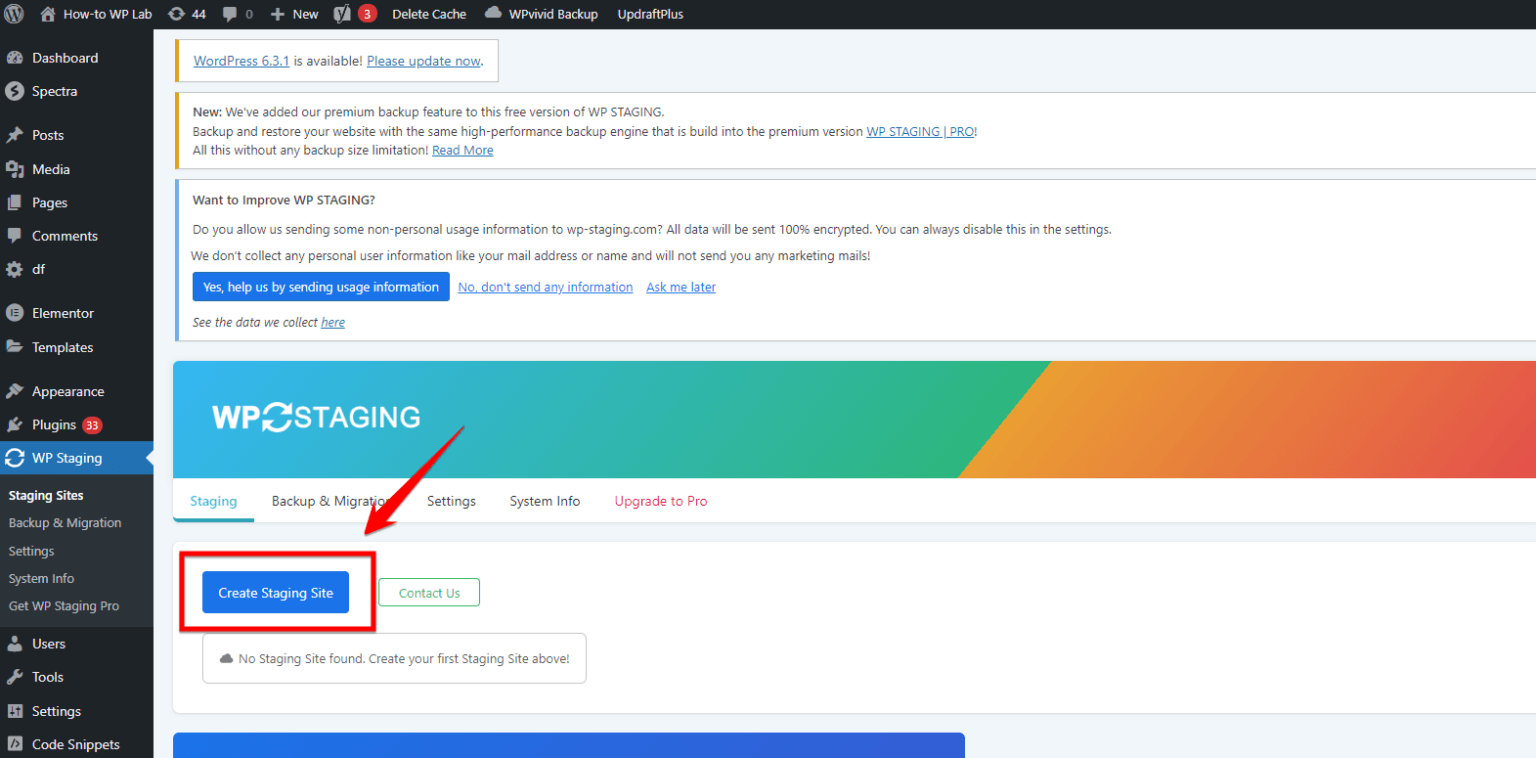Viewport: 1536px width, 758px height.
Task: Create new content via the + New item
Action: pos(293,14)
